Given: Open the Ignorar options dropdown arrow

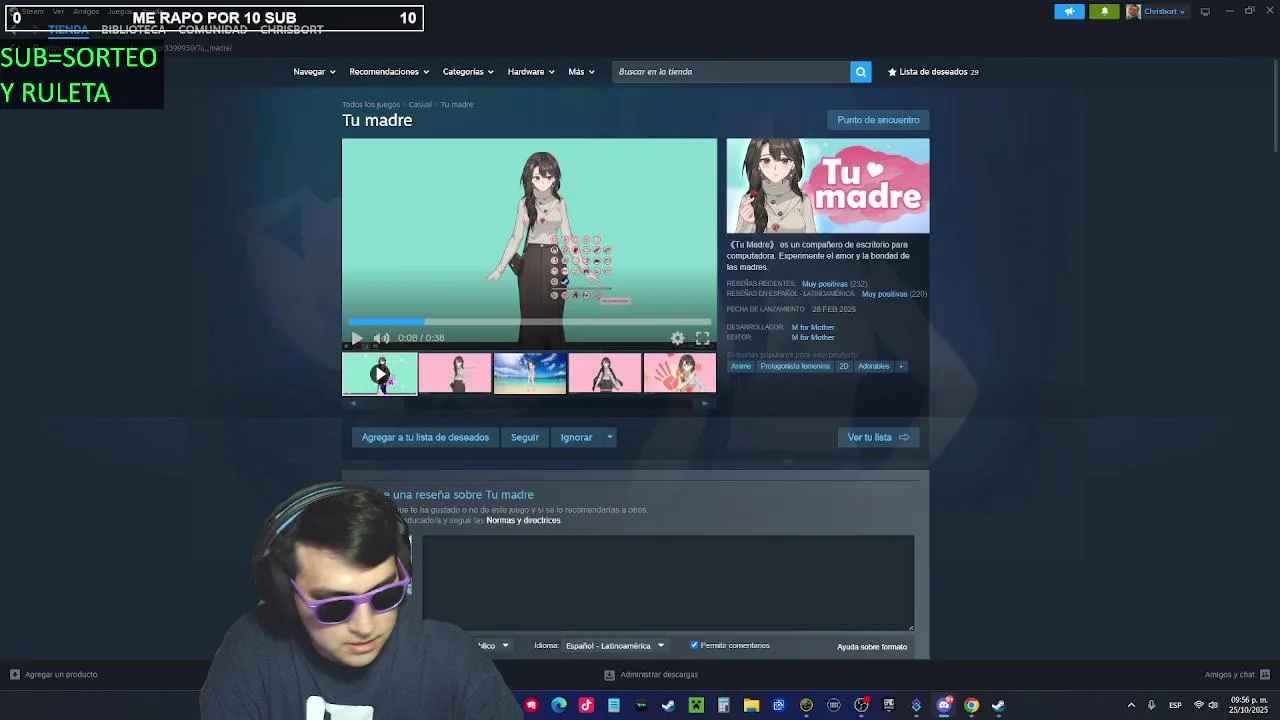Looking at the screenshot, I should 609,437.
